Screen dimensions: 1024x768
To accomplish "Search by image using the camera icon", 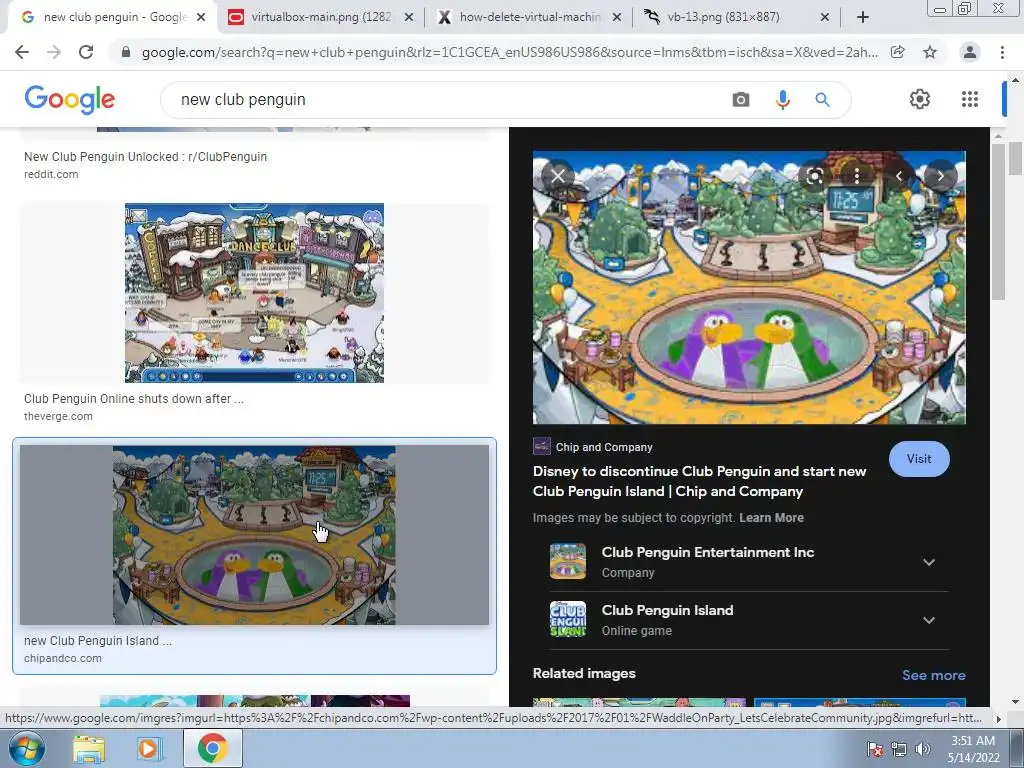I will pyautogui.click(x=741, y=100).
